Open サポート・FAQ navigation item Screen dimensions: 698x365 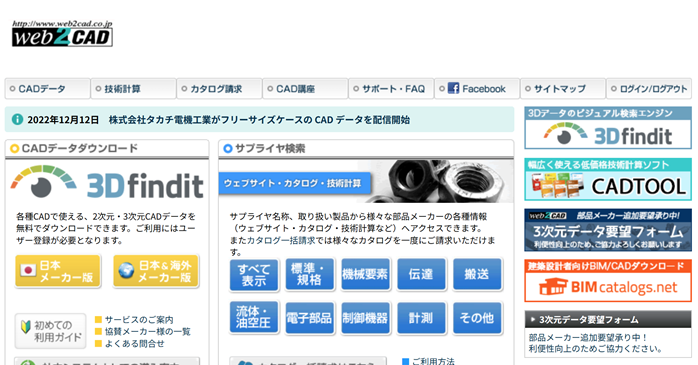pyautogui.click(x=391, y=89)
